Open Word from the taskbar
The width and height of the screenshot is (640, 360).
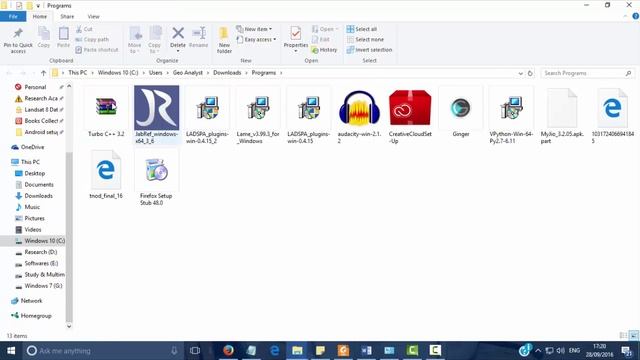[x=366, y=350]
